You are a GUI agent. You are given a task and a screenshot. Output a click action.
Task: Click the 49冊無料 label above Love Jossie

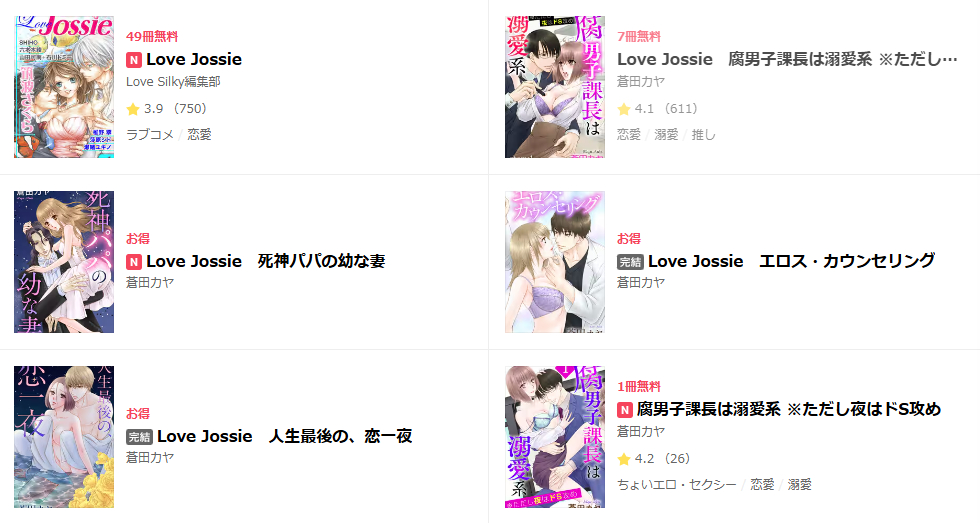point(152,37)
